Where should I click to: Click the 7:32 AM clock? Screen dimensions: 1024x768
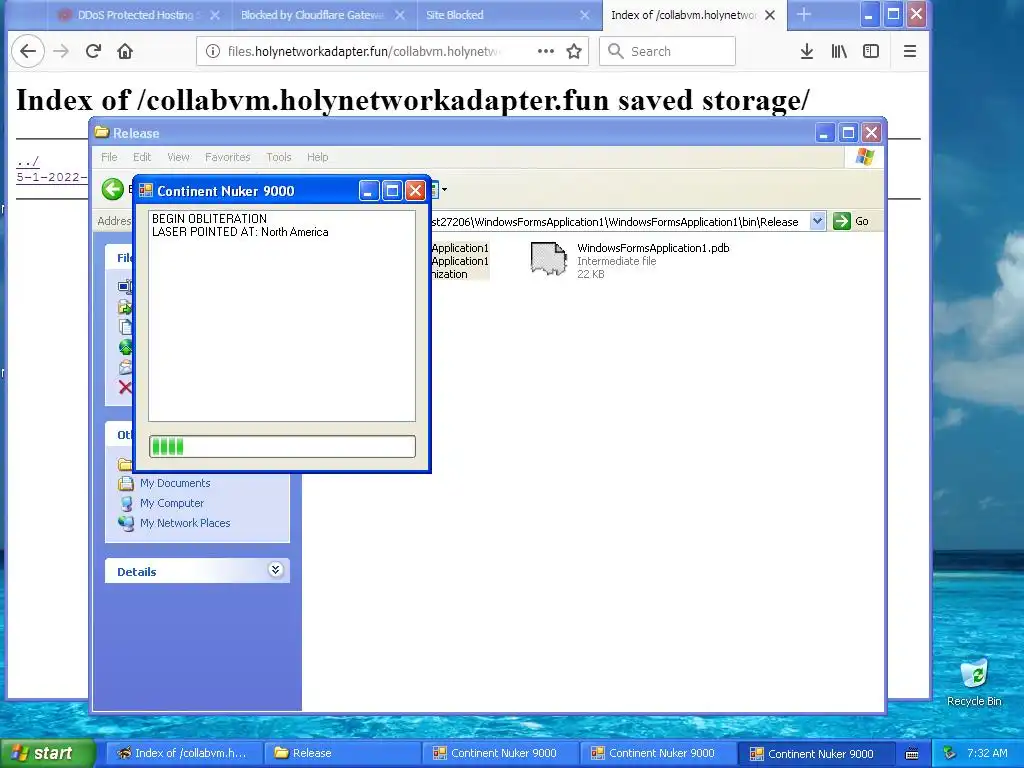click(x=987, y=753)
